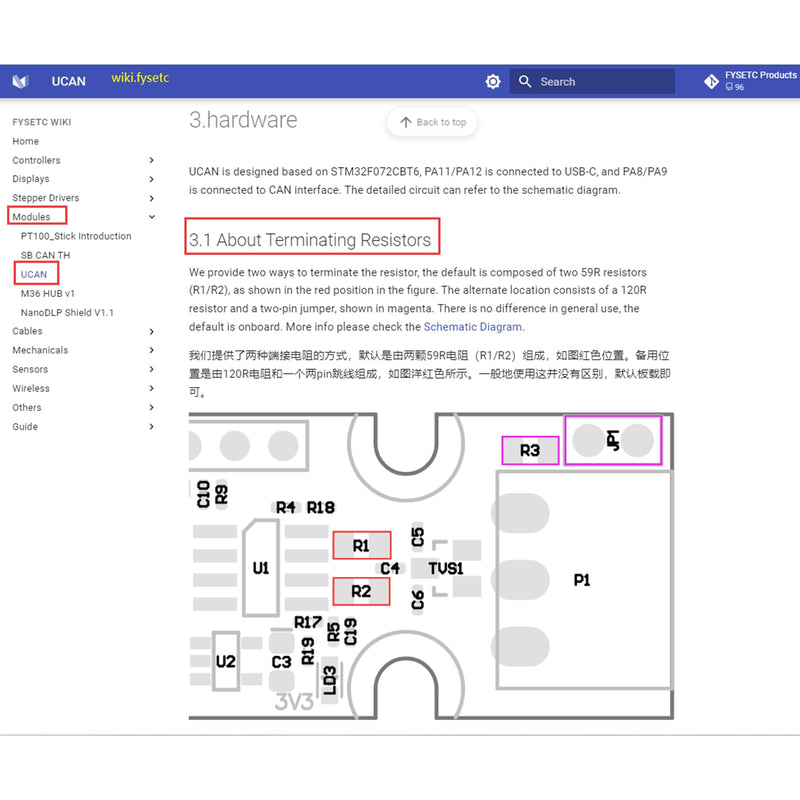
Task: Open the FYSETC Products repository link
Action: (x=751, y=81)
